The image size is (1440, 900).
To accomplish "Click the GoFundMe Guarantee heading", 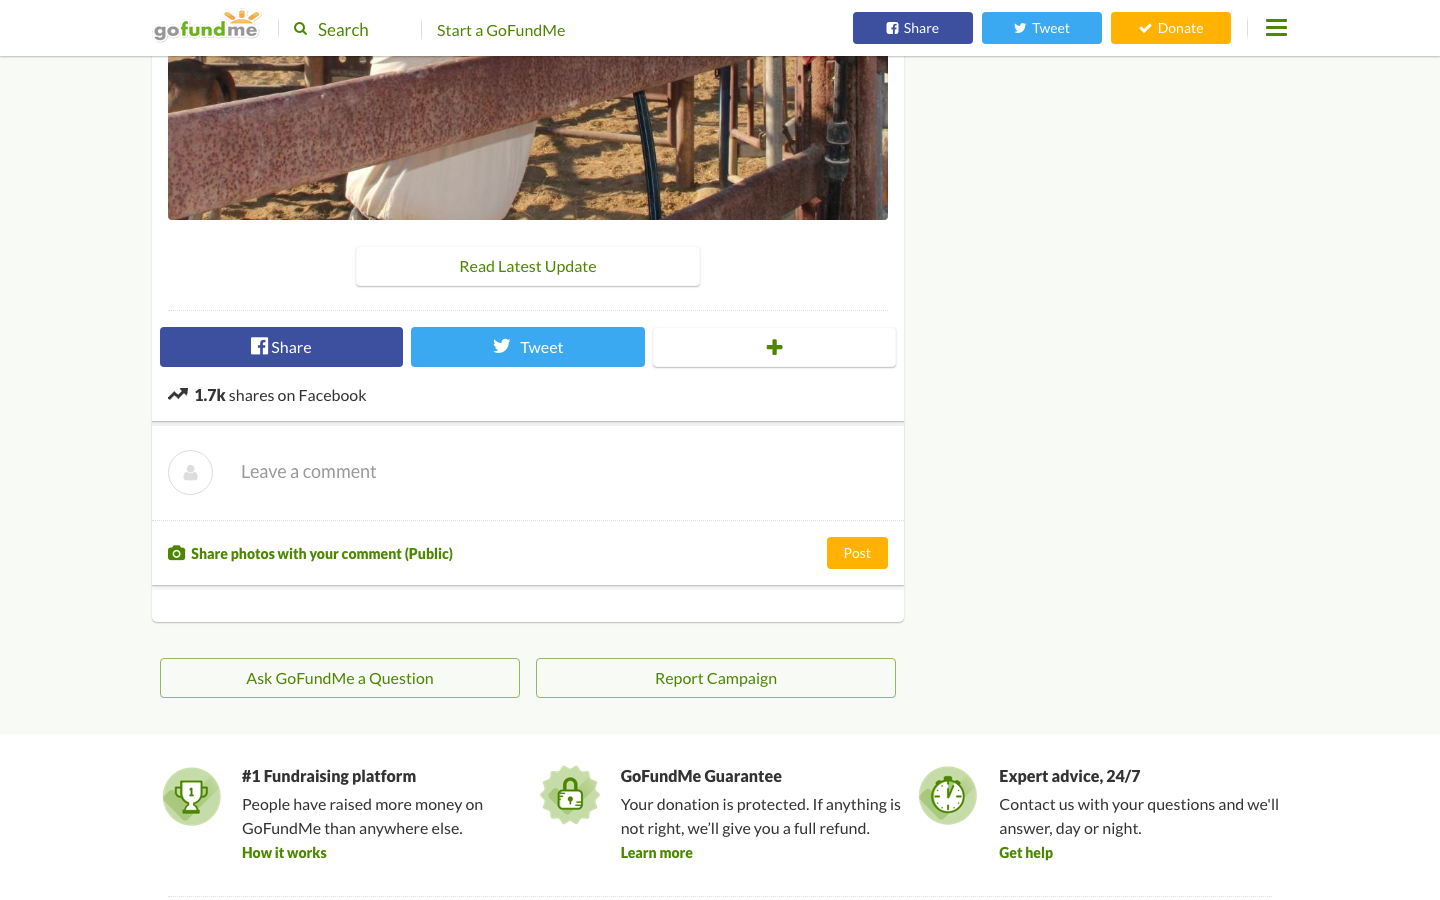I will 701,776.
